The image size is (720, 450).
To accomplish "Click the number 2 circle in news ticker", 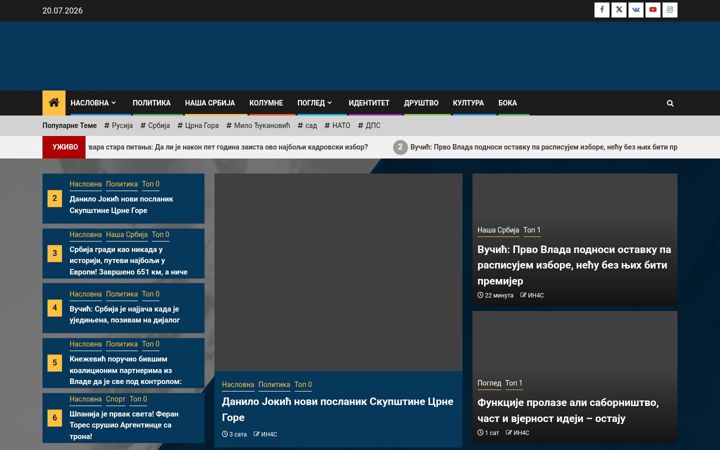I will coord(400,147).
